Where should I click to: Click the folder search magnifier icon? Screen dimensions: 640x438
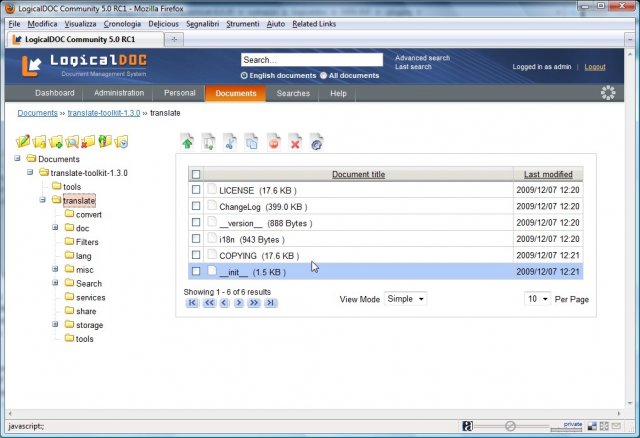point(73,142)
